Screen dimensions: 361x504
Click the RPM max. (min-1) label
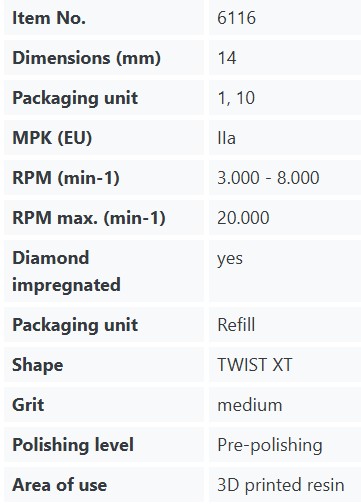pyautogui.click(x=89, y=218)
